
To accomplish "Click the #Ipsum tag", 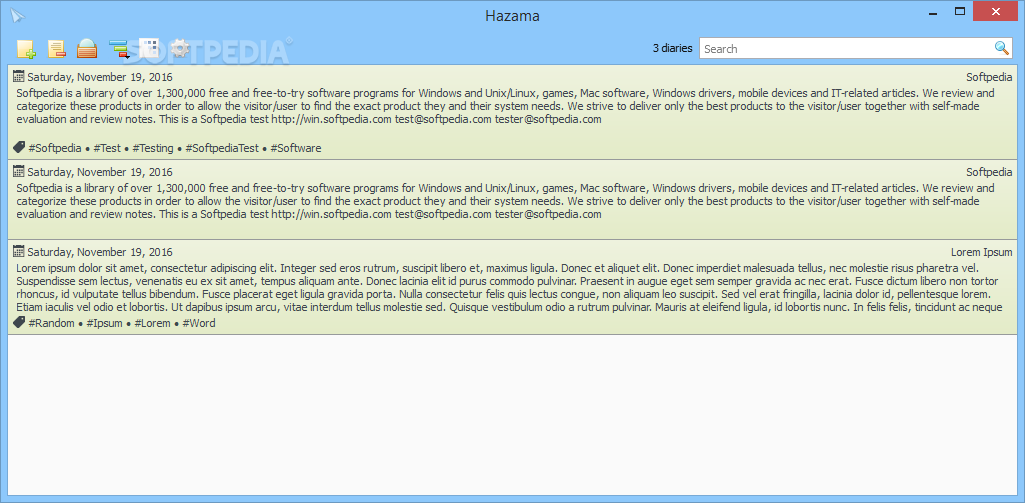I will pos(105,323).
